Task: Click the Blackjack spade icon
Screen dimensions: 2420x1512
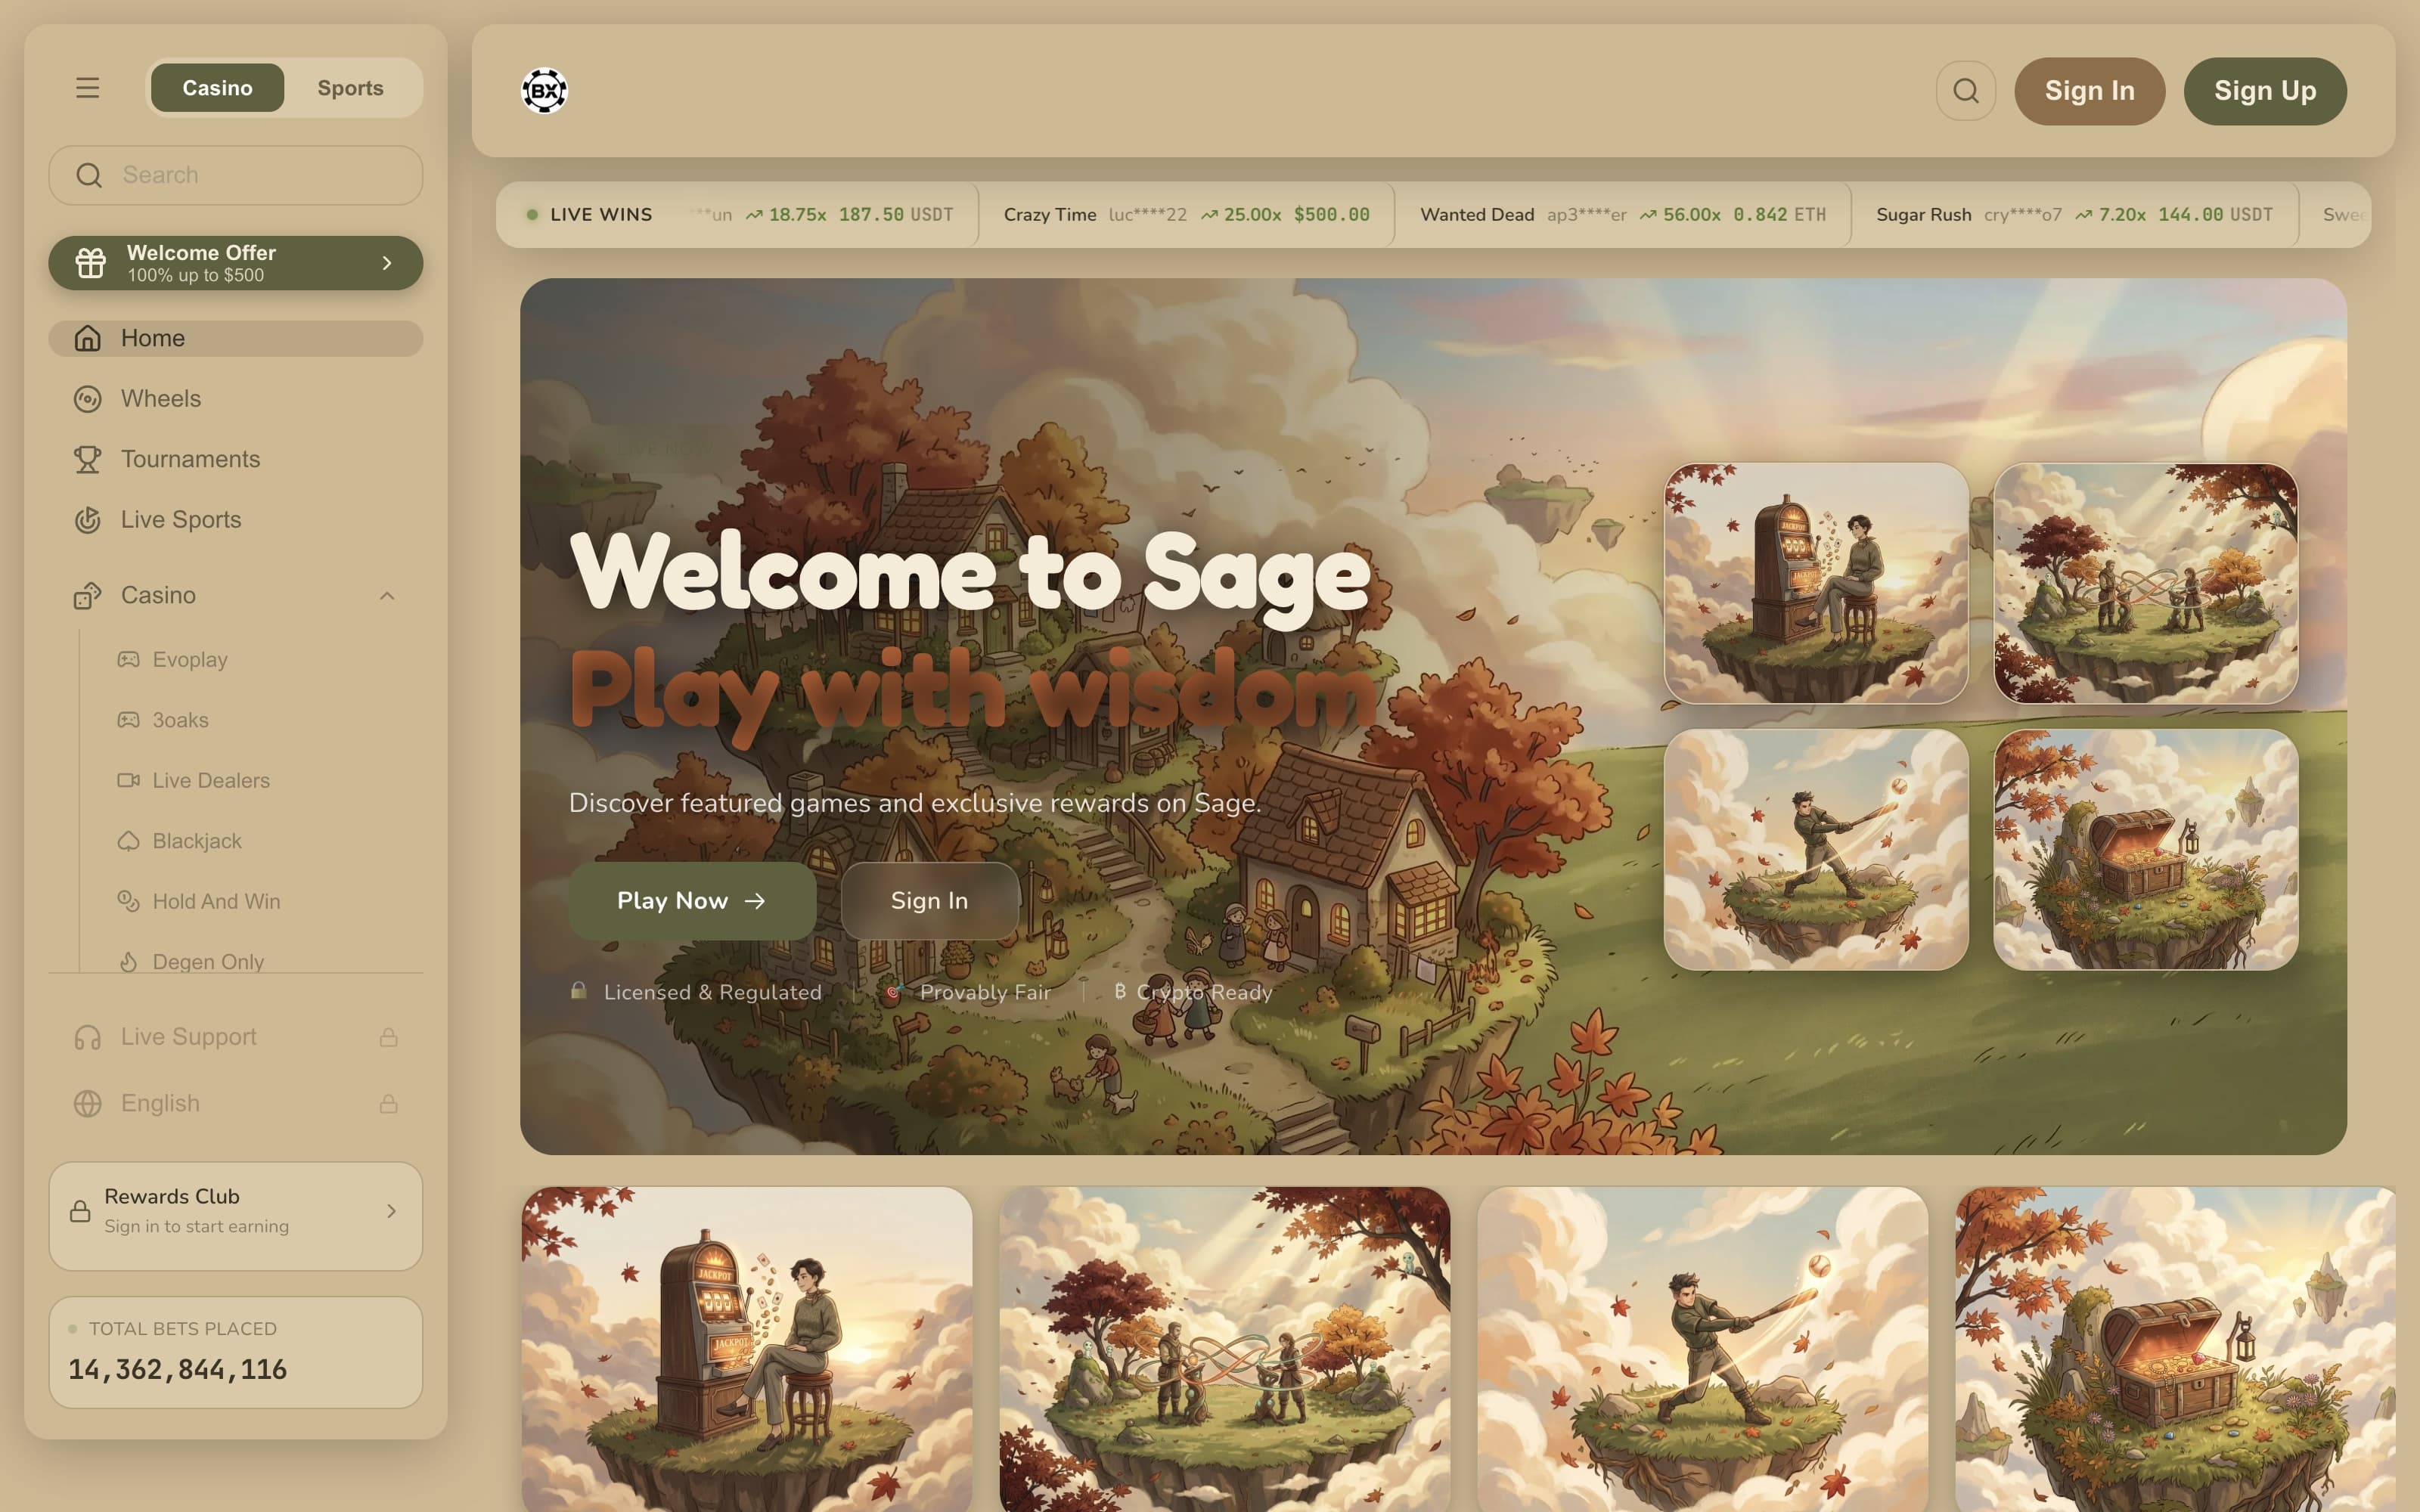Action: pos(128,841)
